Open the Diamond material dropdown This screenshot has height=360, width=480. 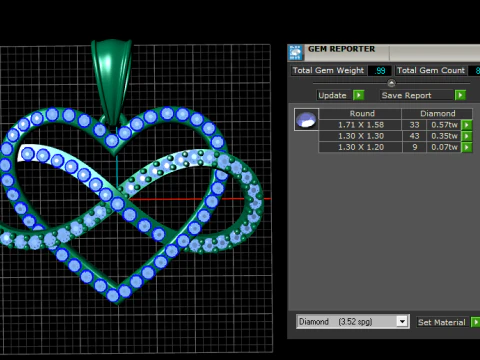click(402, 322)
